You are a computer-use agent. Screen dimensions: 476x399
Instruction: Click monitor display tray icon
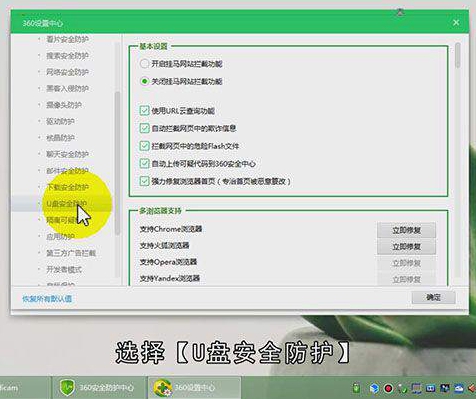point(416,388)
